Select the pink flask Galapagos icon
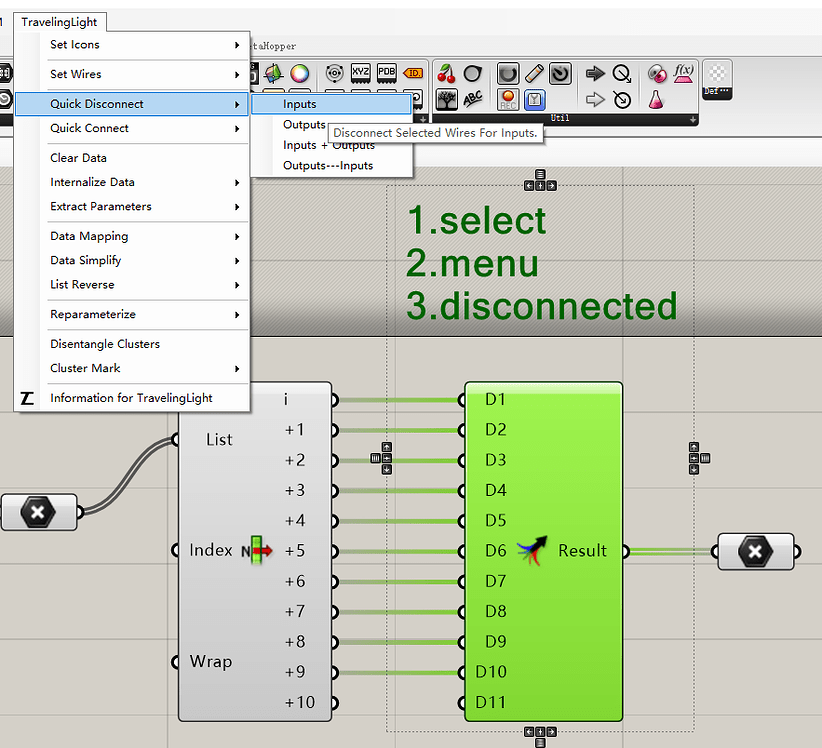Screen dimensions: 822x748 [x=656, y=100]
